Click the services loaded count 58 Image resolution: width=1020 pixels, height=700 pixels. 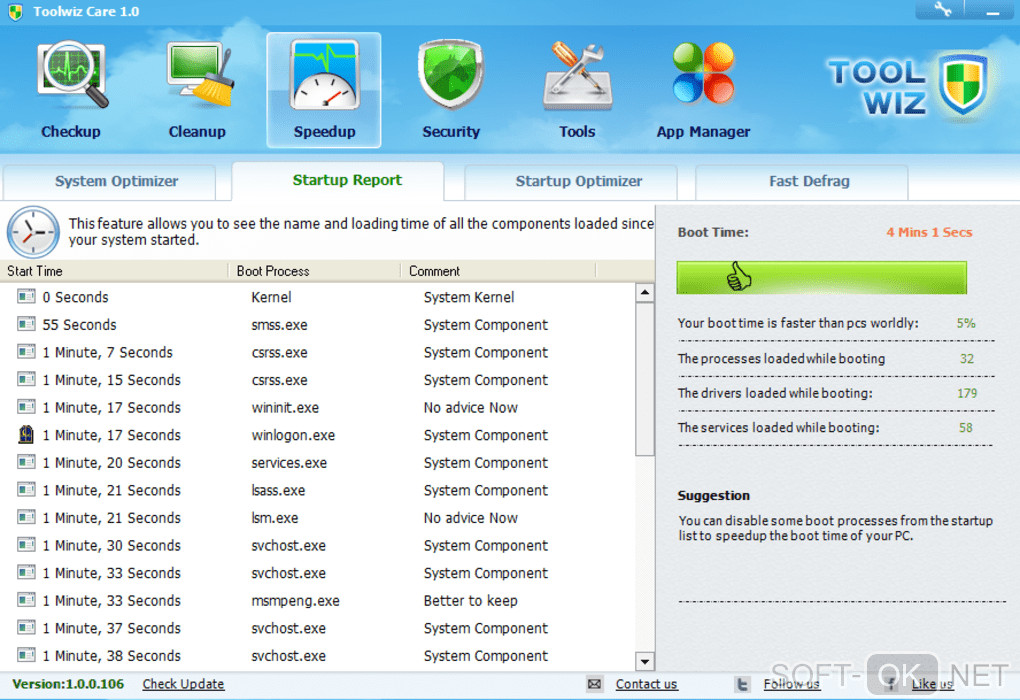[x=965, y=427]
